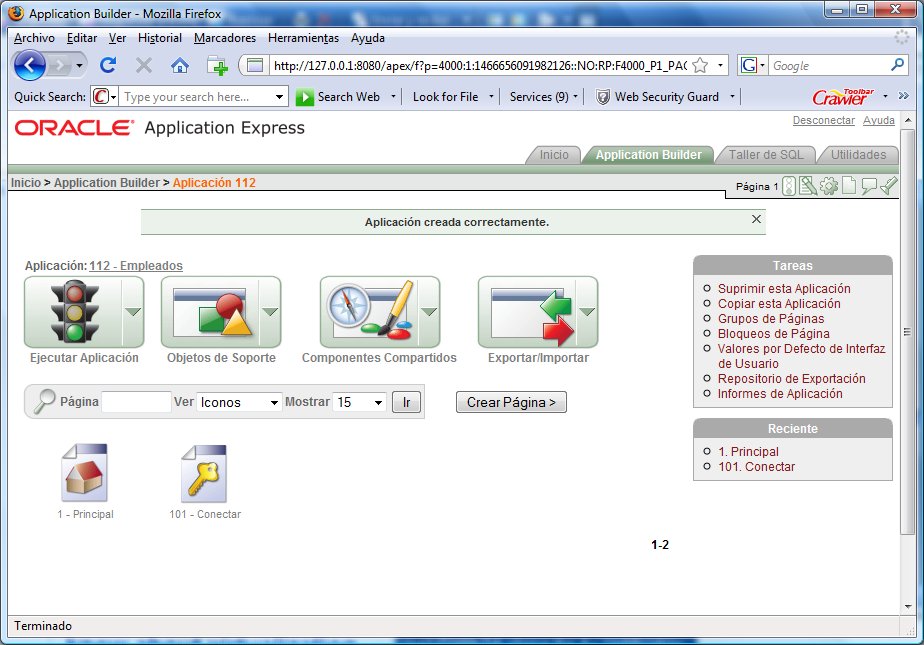Open the Marcadores menu

[225, 38]
